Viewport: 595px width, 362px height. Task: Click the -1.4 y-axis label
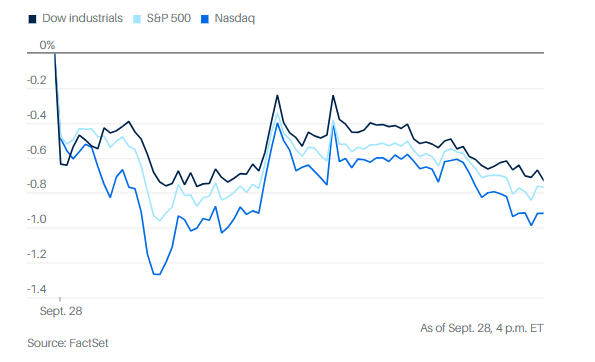coord(37,289)
